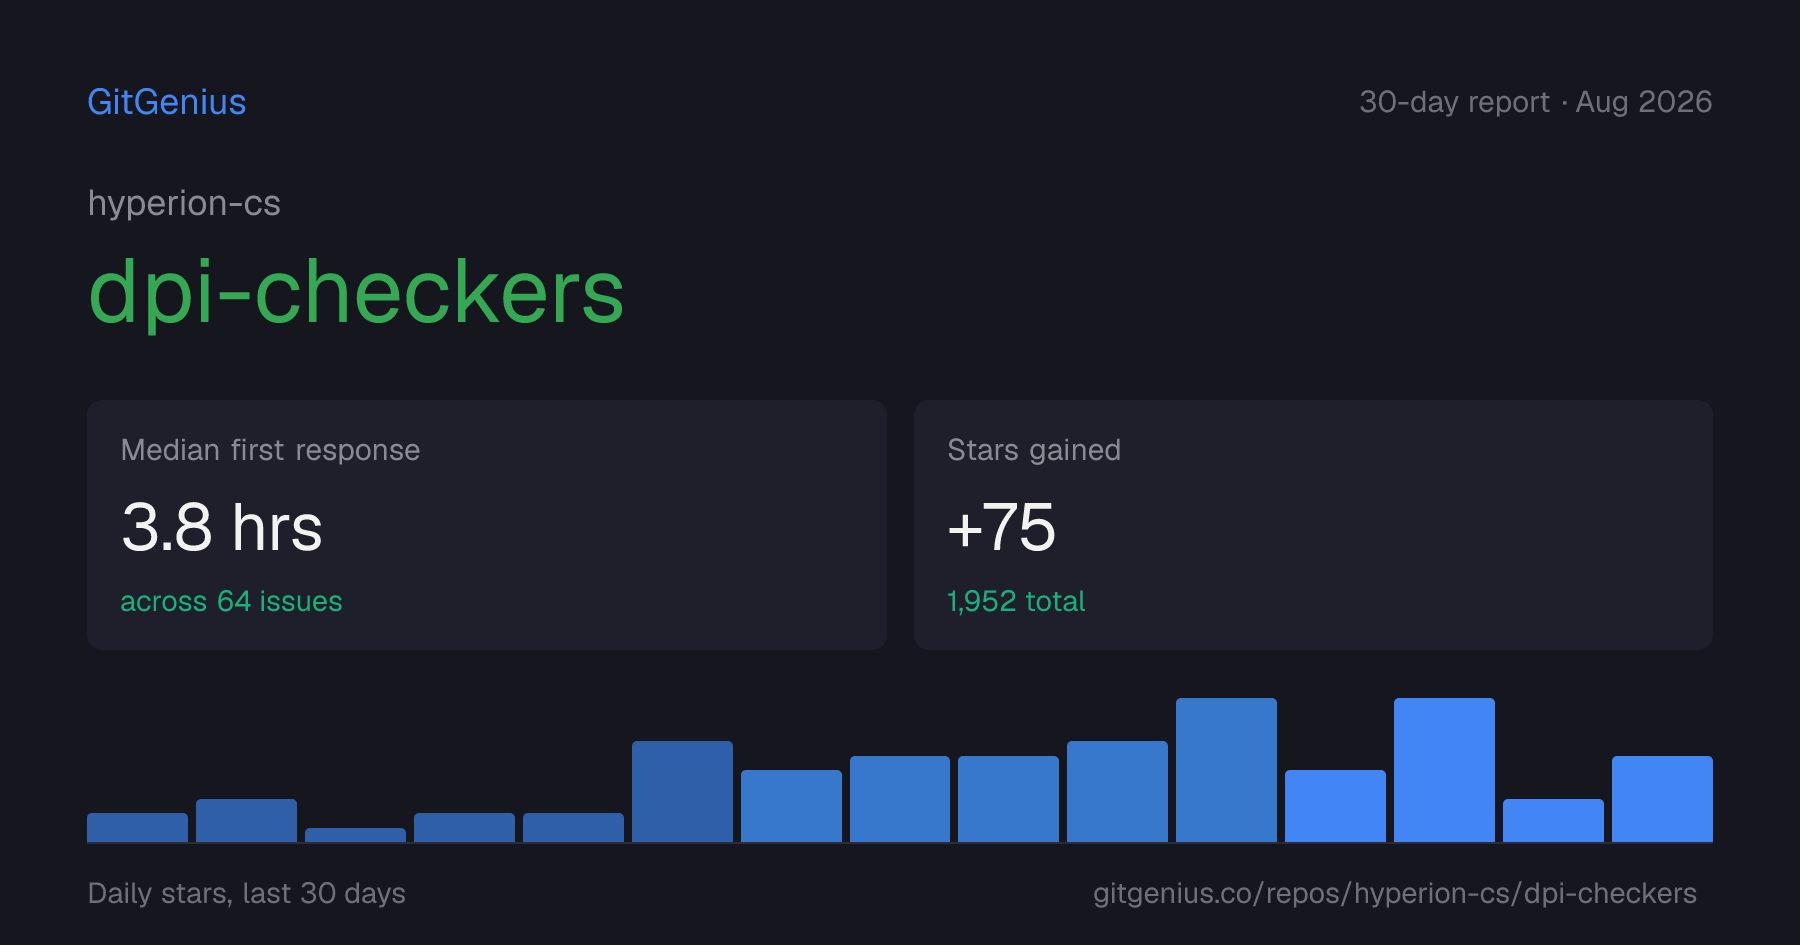Viewport: 1800px width, 945px height.
Task: Click the first bar in daily stars chart
Action: [138, 827]
